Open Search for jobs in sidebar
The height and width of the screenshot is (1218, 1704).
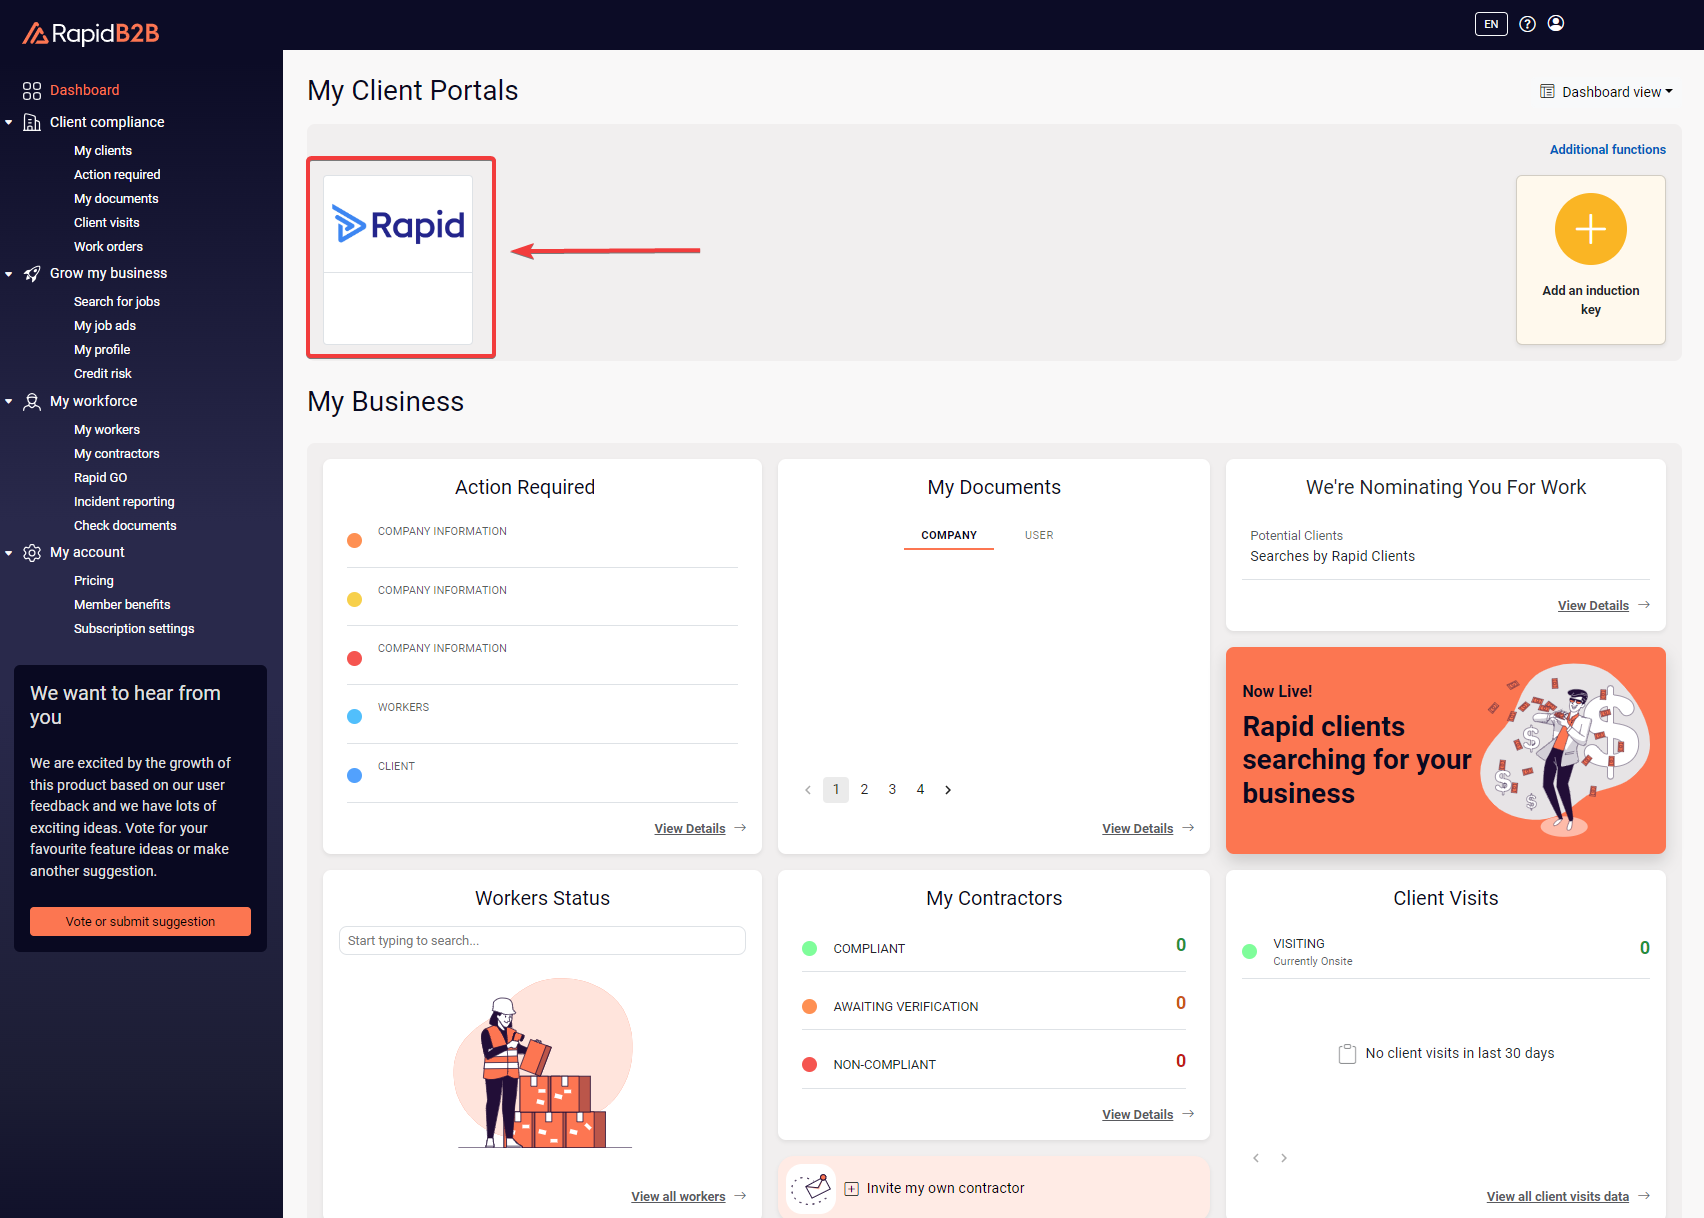point(117,302)
